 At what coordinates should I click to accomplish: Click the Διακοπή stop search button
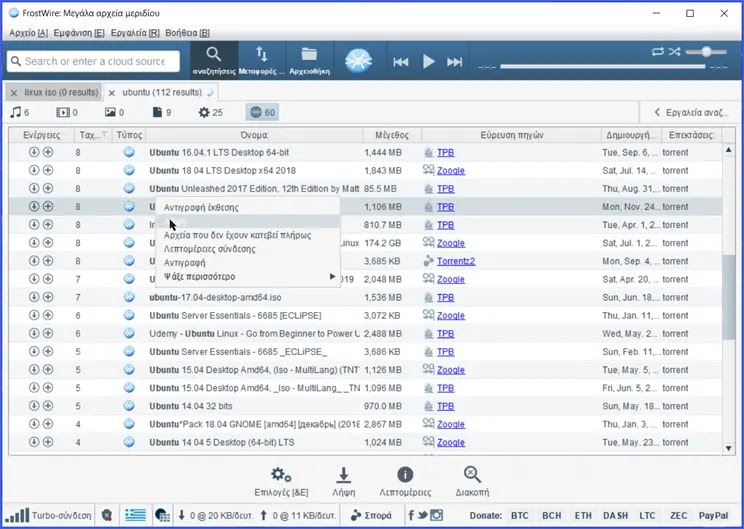click(472, 482)
